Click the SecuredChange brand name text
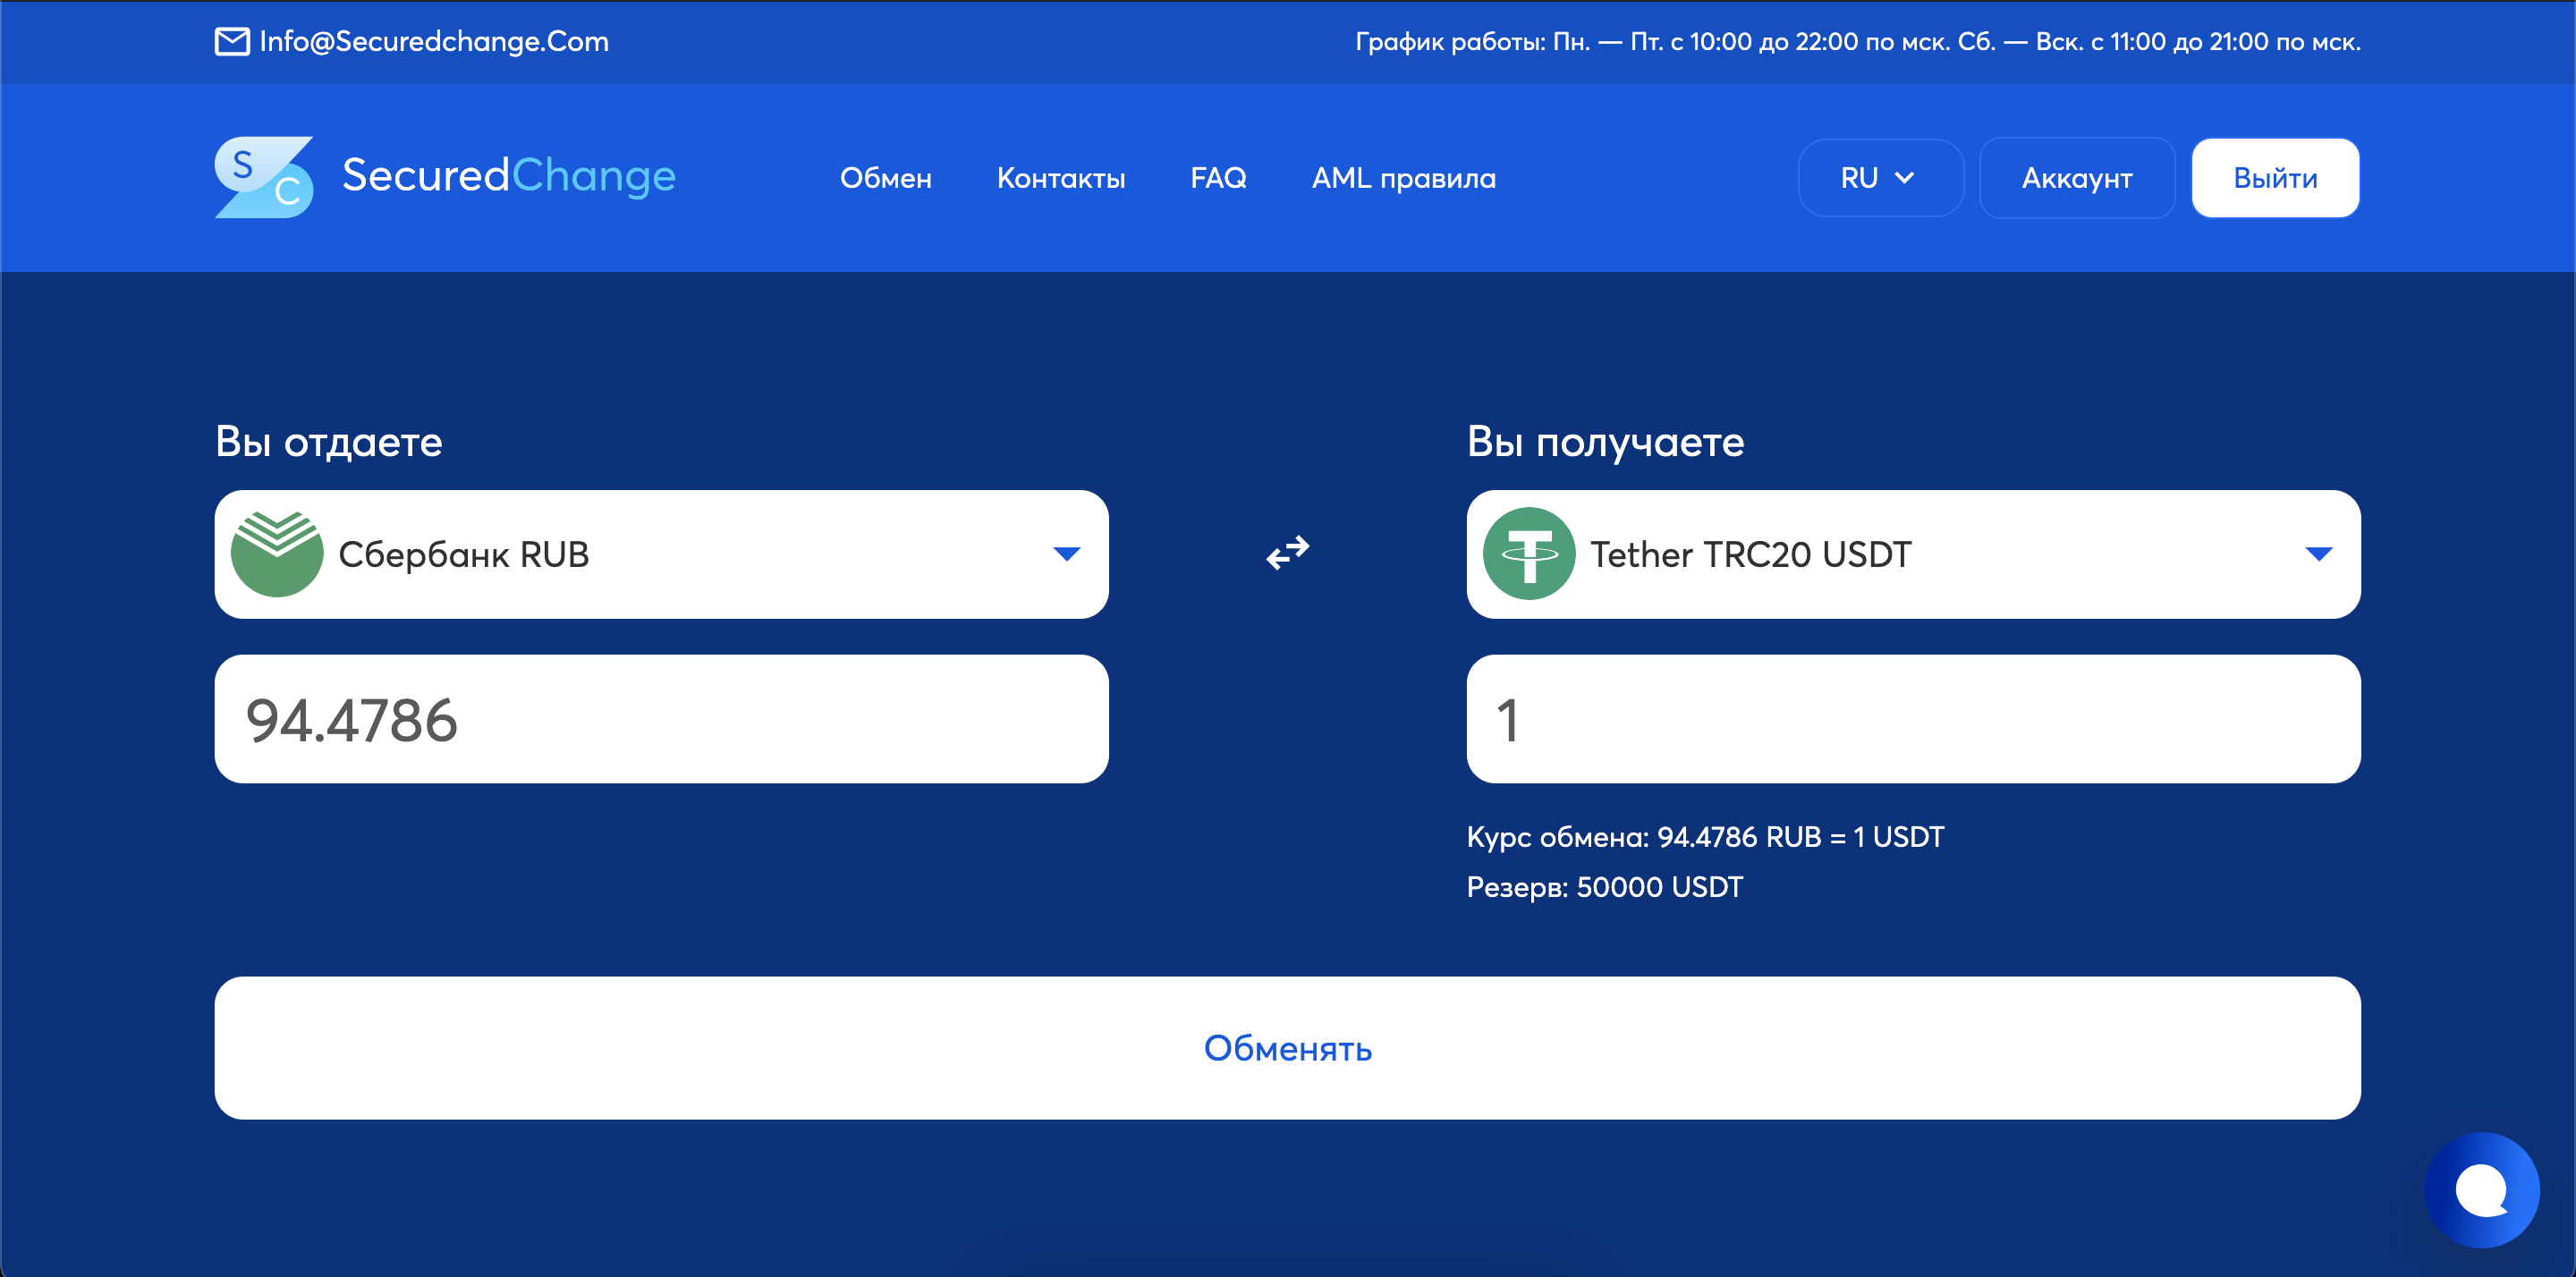2576x1277 pixels. coord(509,176)
